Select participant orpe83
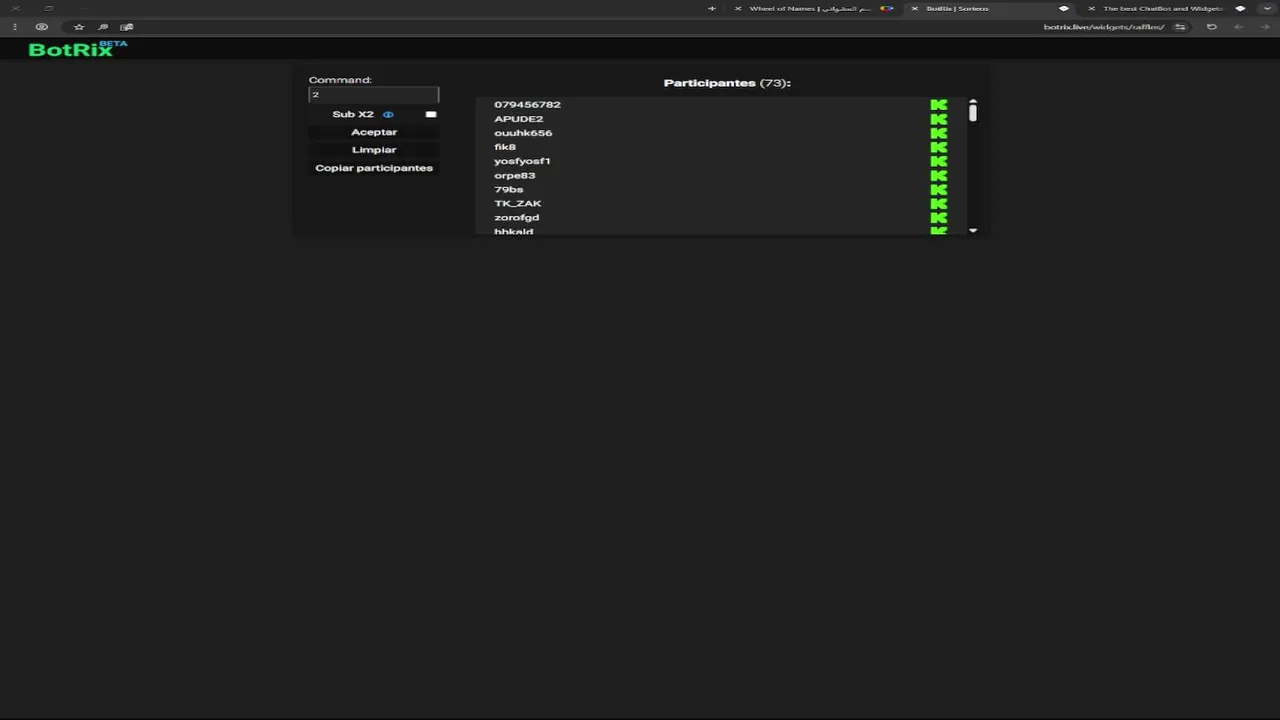 point(514,175)
